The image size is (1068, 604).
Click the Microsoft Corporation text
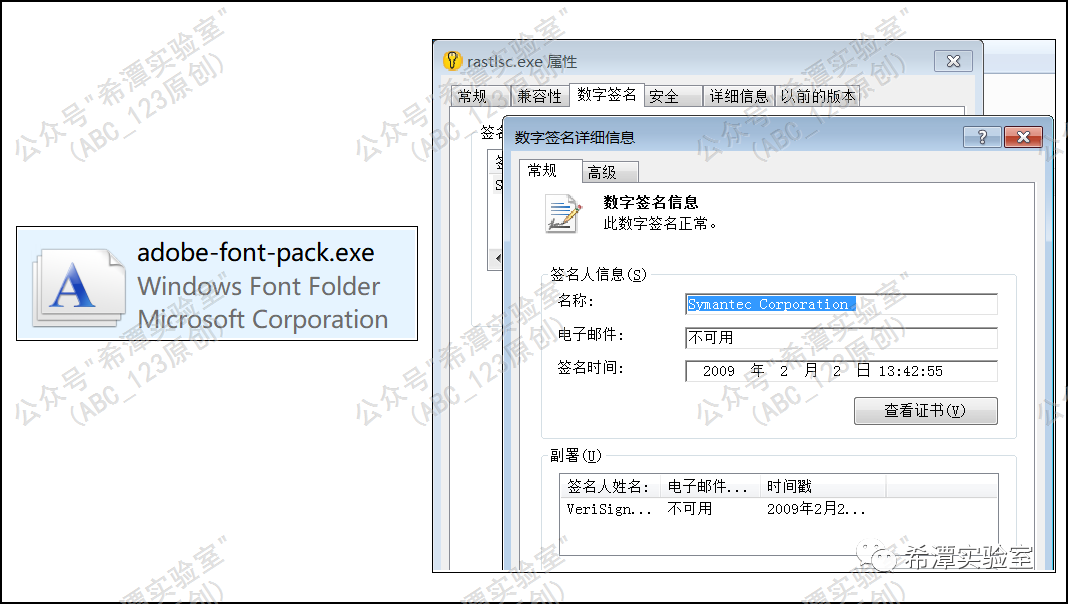coord(263,319)
